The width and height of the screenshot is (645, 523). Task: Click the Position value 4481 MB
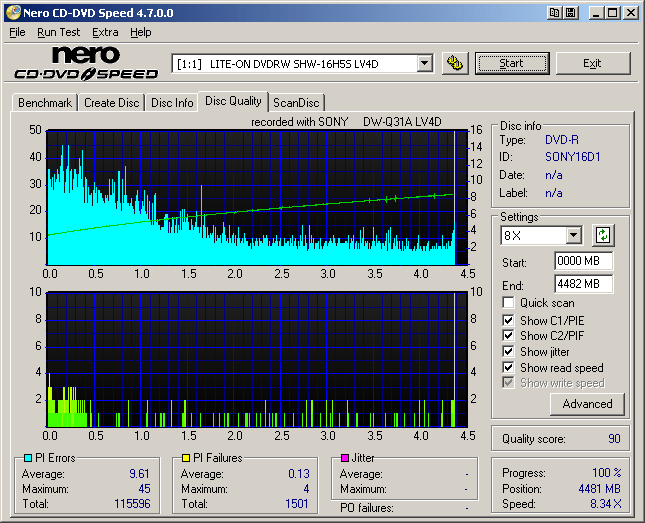coord(599,488)
